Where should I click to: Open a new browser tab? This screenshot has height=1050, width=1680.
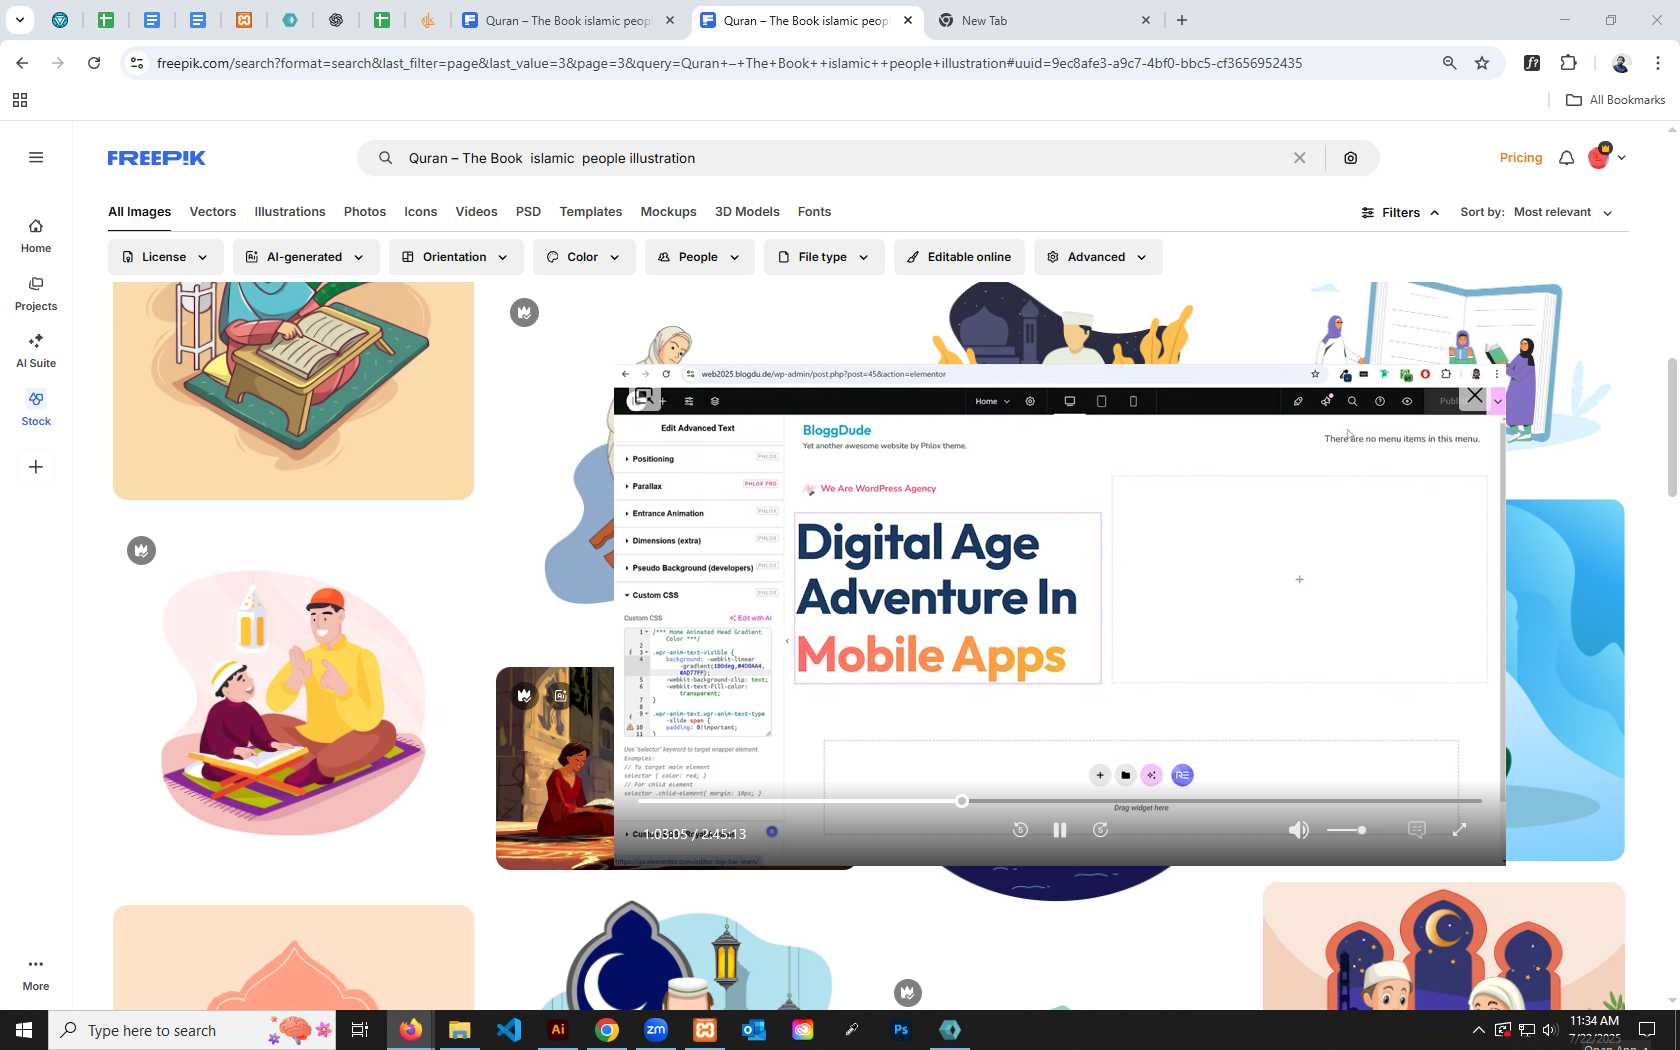[1182, 20]
